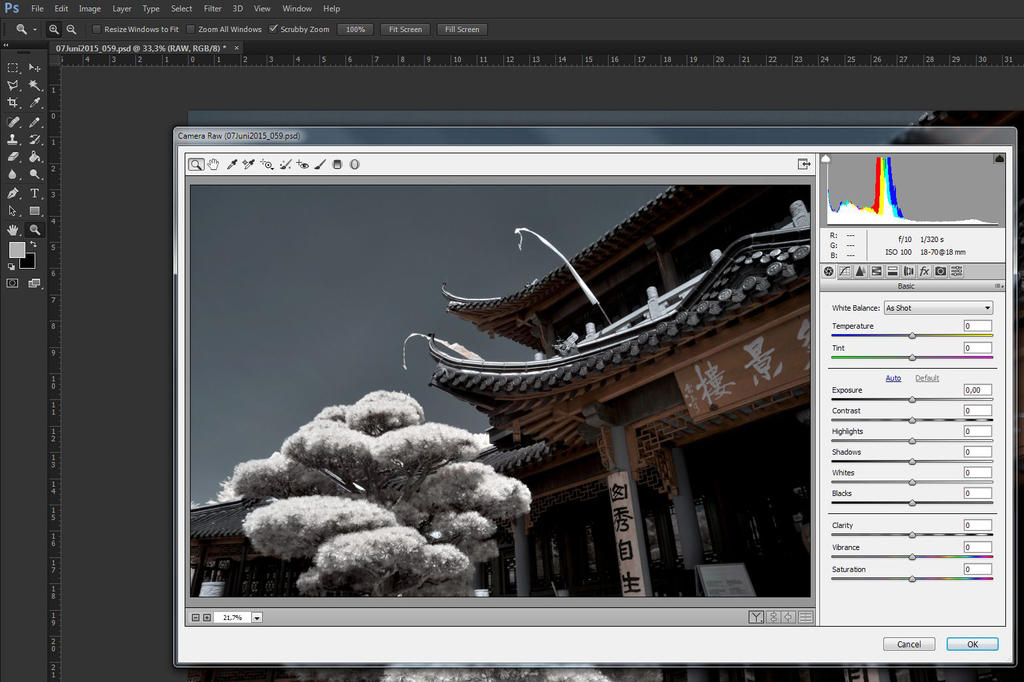Uncheck the Scrubby Zoom option
The width and height of the screenshot is (1024, 682).
(x=274, y=29)
